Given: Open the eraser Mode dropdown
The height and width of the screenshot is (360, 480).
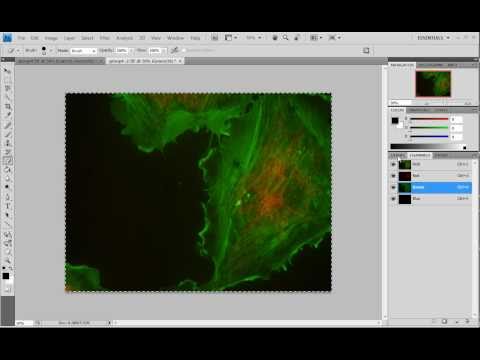Looking at the screenshot, I should point(83,51).
